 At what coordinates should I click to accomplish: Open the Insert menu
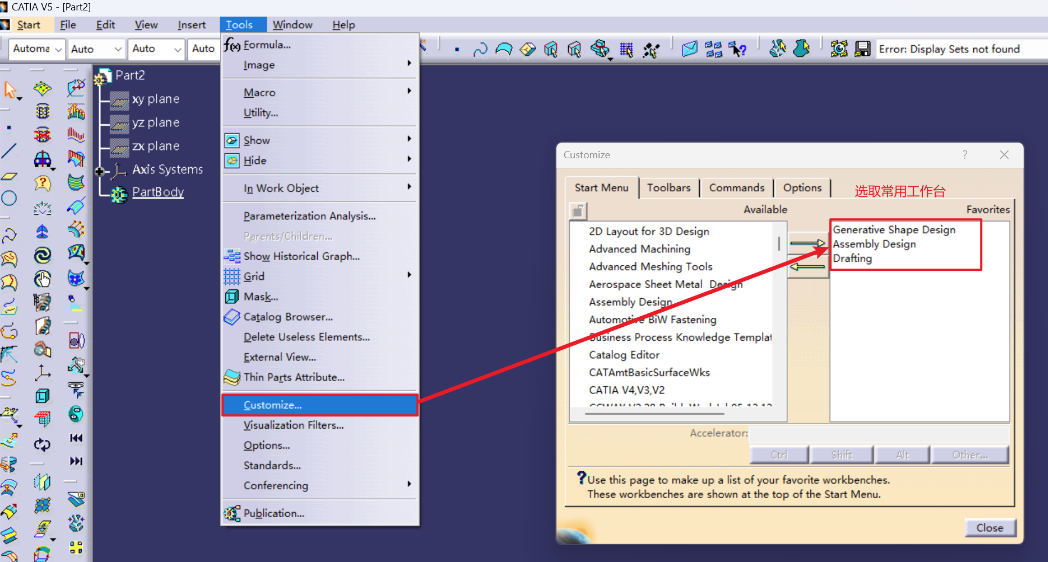point(191,25)
